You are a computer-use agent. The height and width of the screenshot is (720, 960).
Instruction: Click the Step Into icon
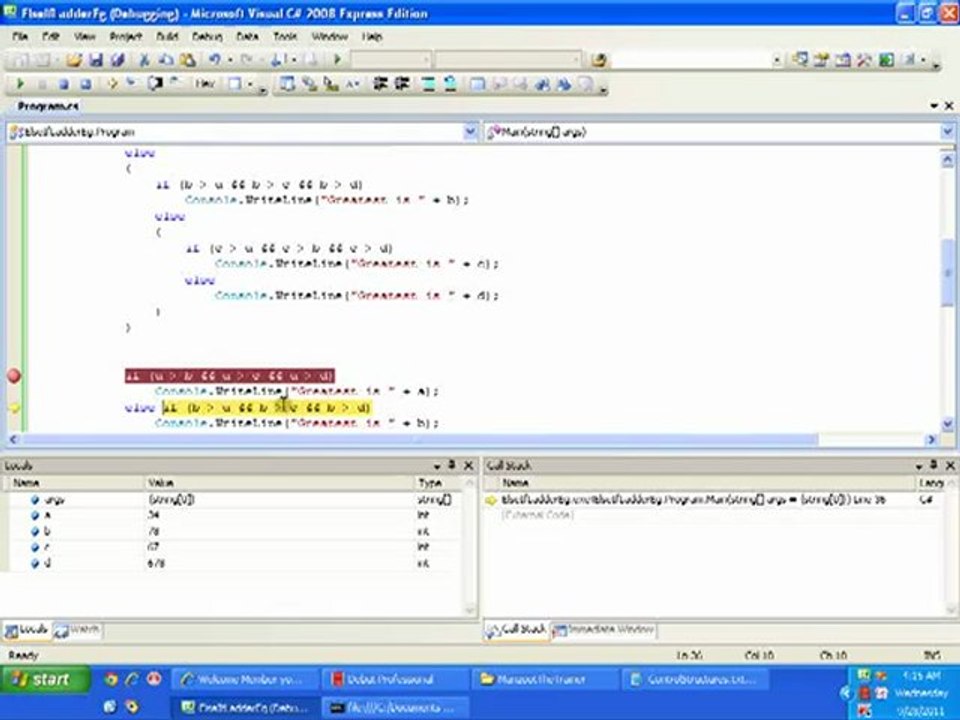pyautogui.click(x=132, y=84)
